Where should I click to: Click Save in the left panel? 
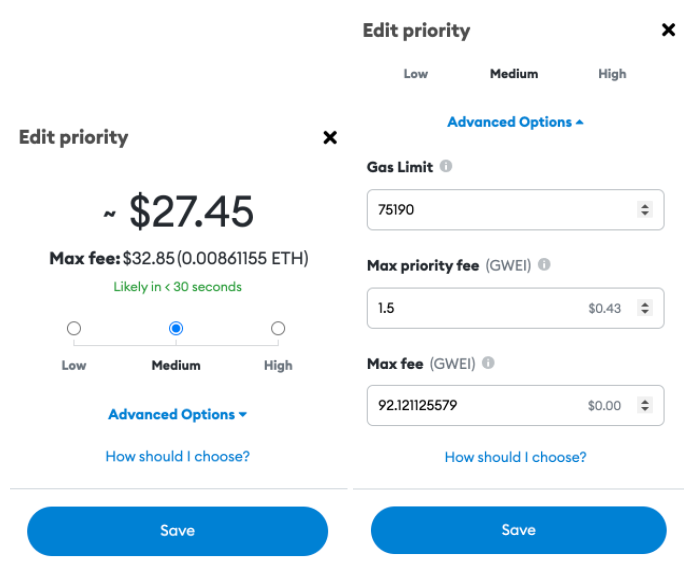click(x=178, y=531)
